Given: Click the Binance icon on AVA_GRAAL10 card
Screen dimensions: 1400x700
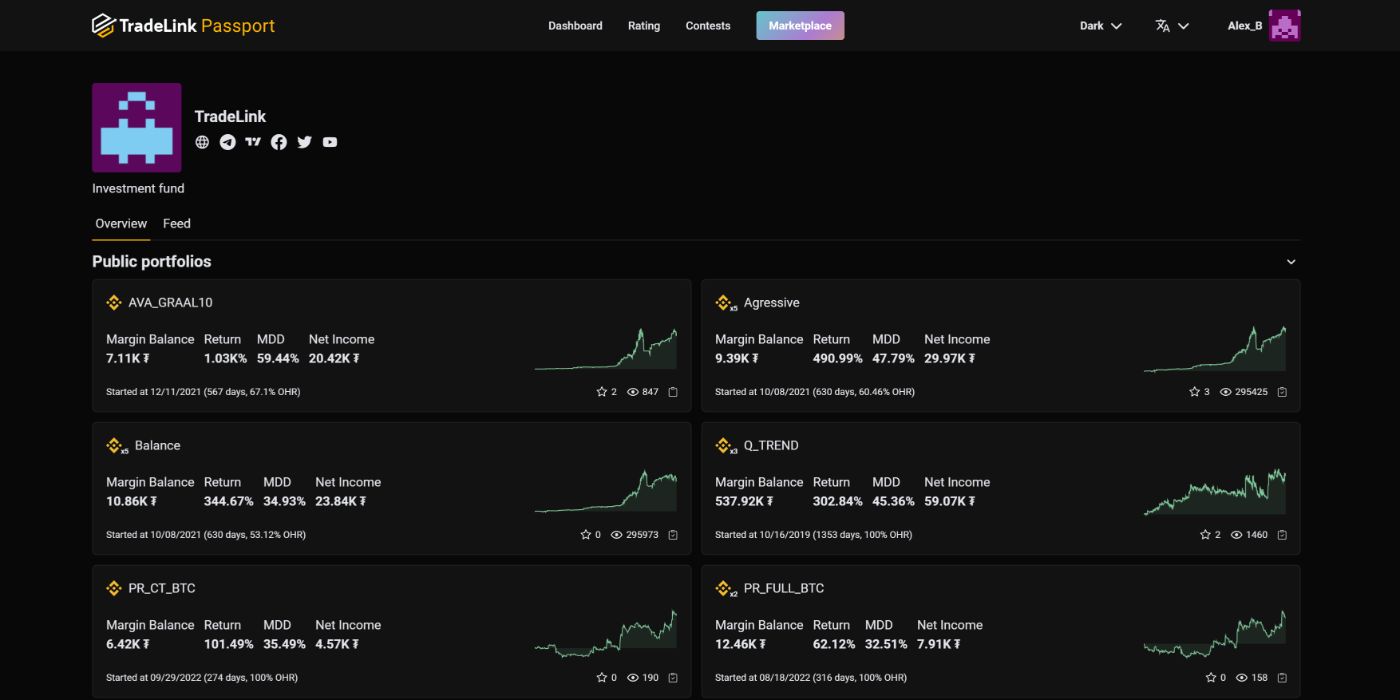Looking at the screenshot, I should click(113, 301).
